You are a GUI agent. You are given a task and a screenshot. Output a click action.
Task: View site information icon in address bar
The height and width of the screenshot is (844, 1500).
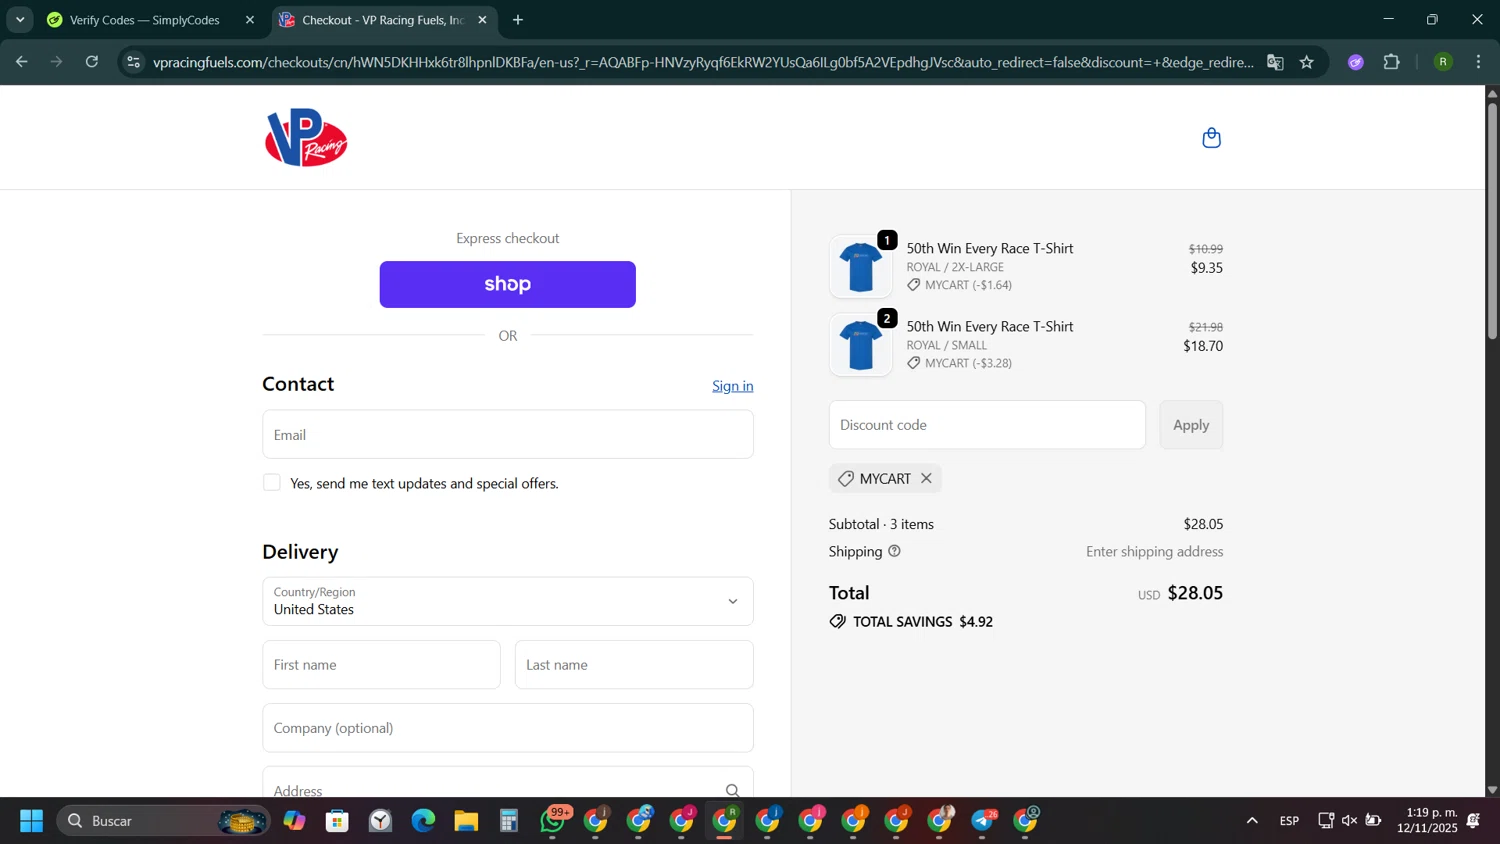pyautogui.click(x=133, y=62)
